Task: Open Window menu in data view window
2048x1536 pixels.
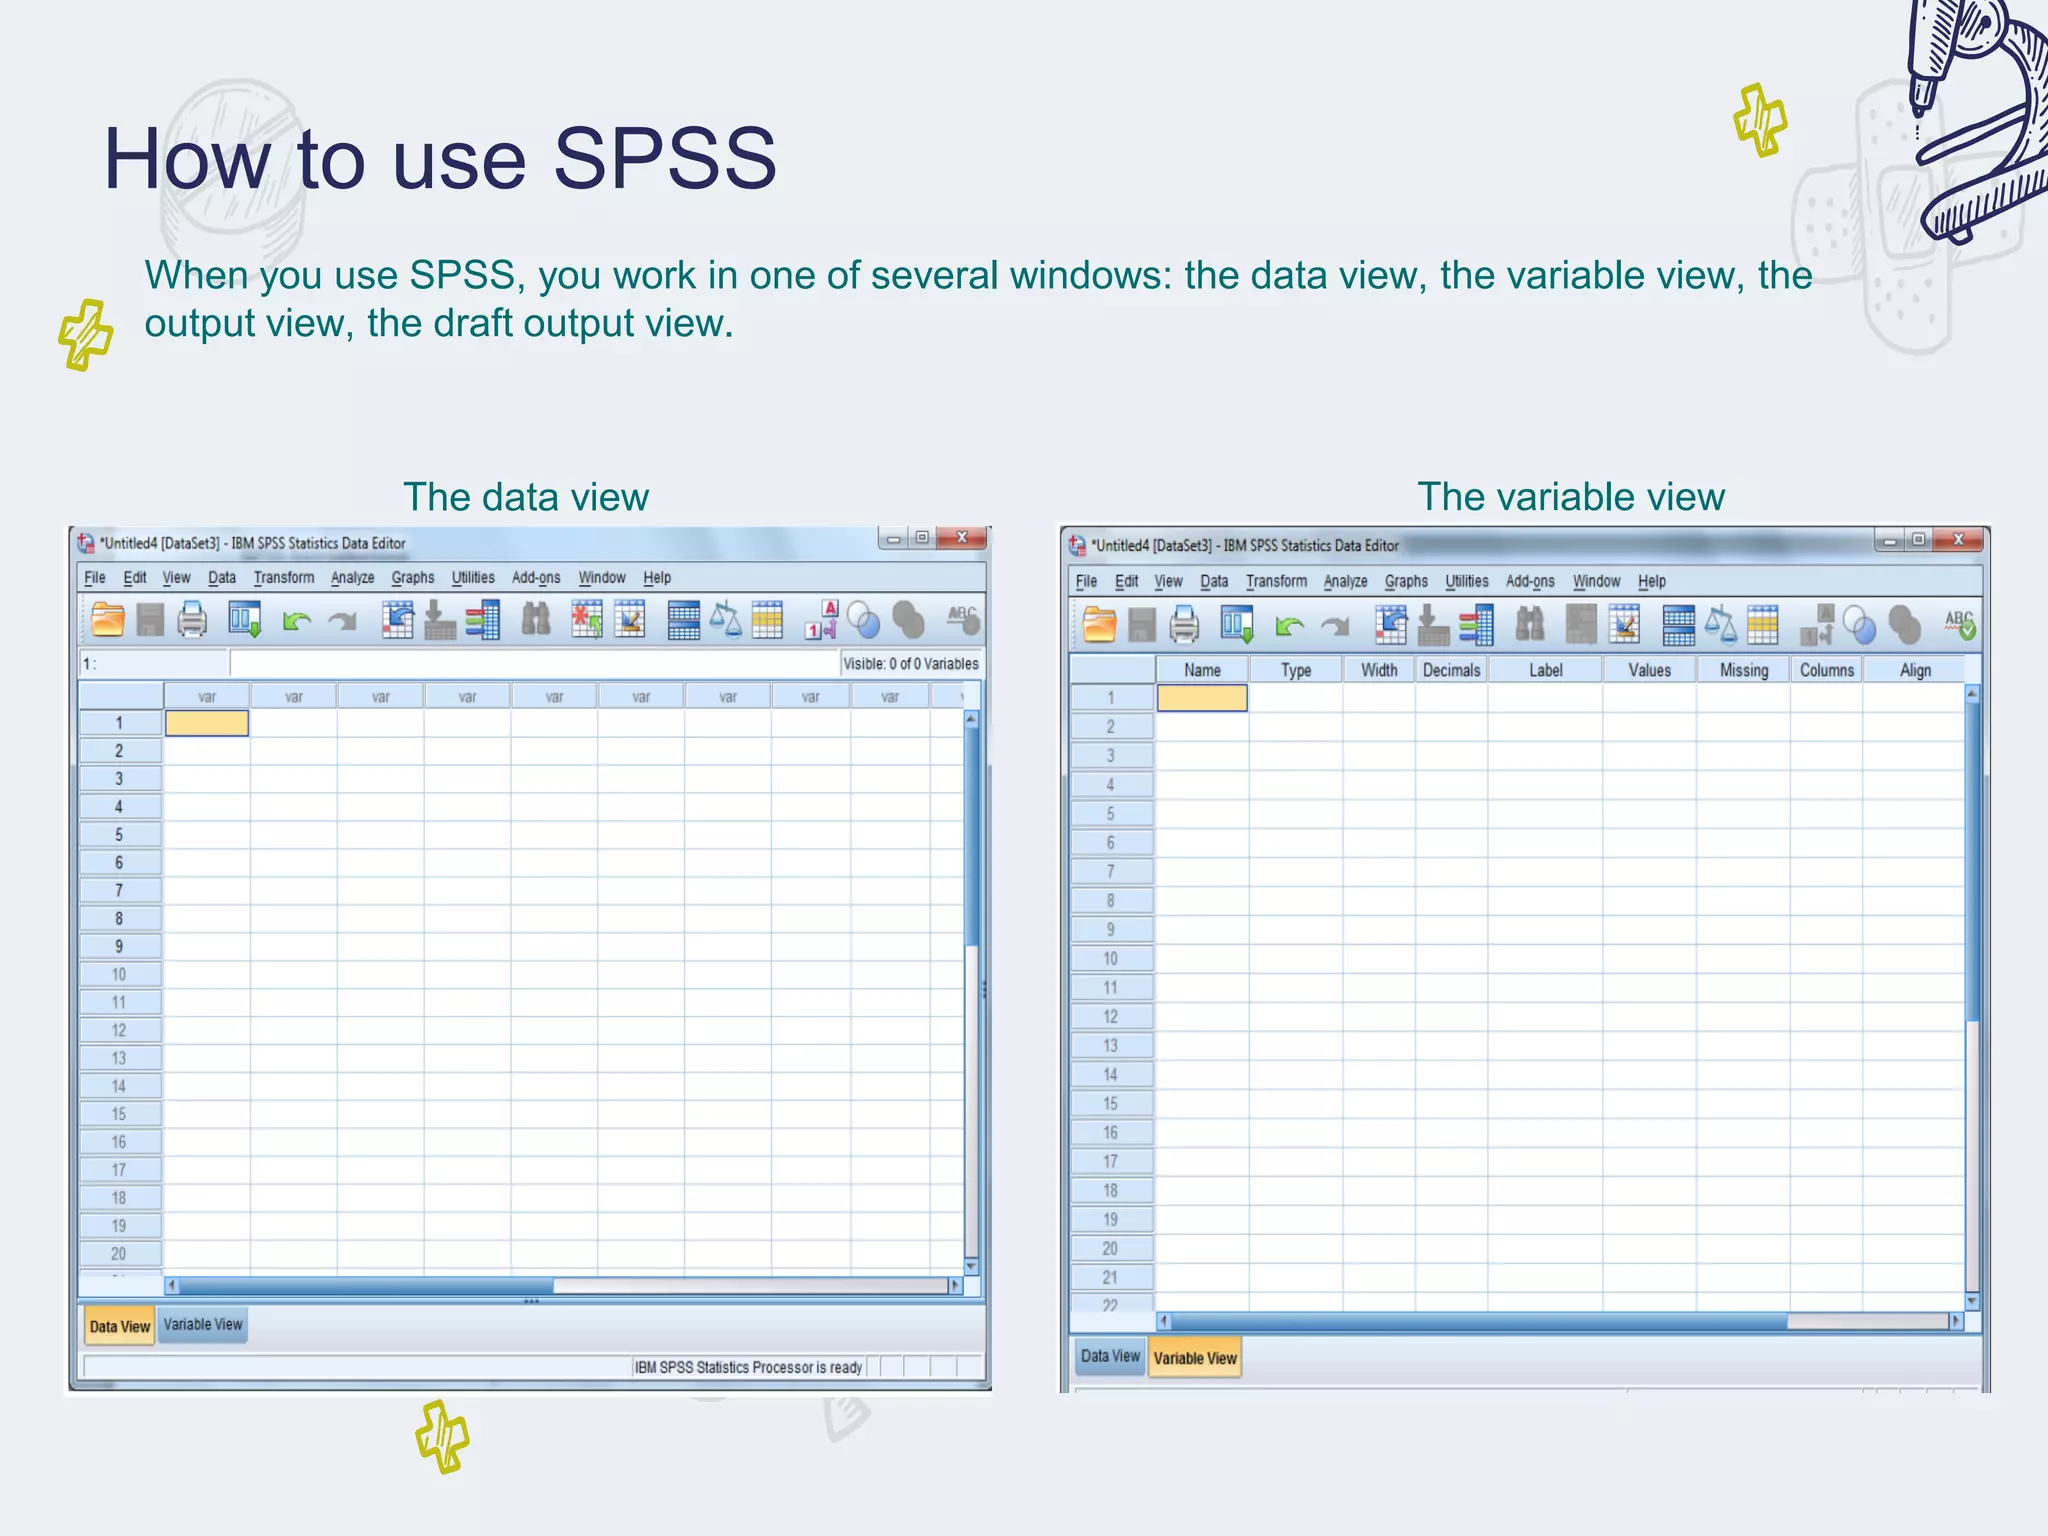Action: coord(602,578)
